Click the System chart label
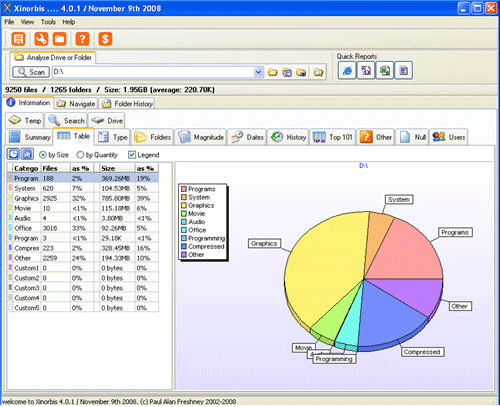500x407 pixels. pos(399,200)
